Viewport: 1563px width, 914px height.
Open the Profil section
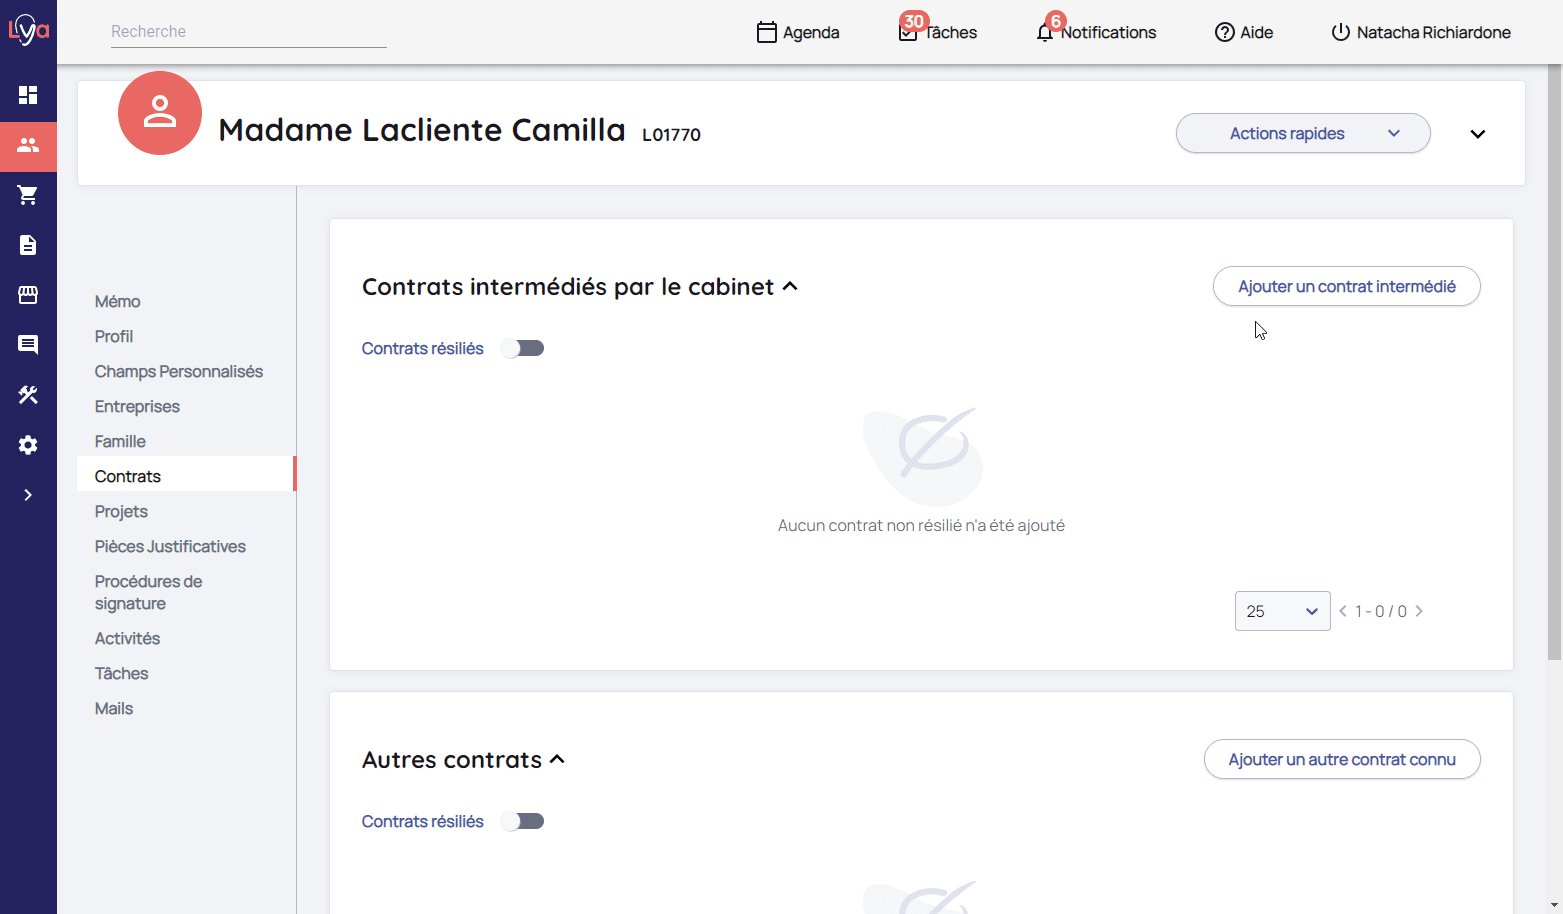pyautogui.click(x=114, y=336)
